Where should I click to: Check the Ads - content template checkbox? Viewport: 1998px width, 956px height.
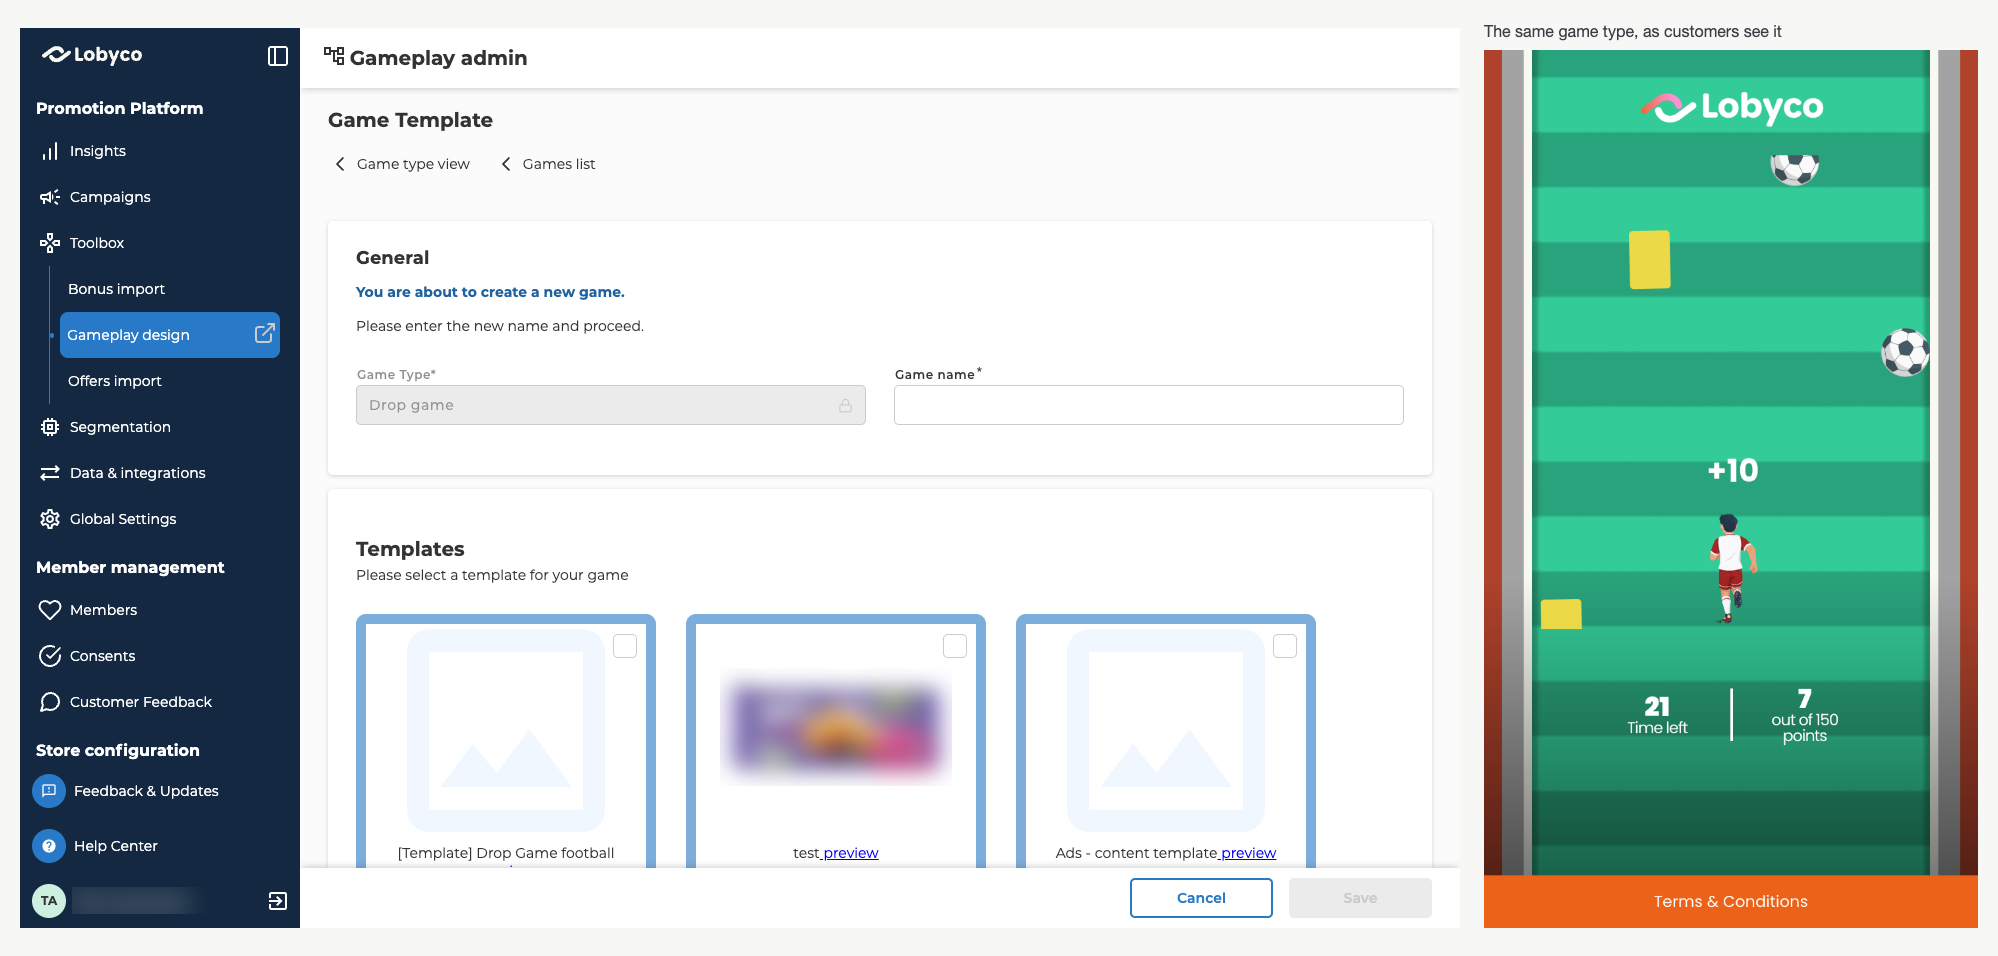tap(1285, 647)
